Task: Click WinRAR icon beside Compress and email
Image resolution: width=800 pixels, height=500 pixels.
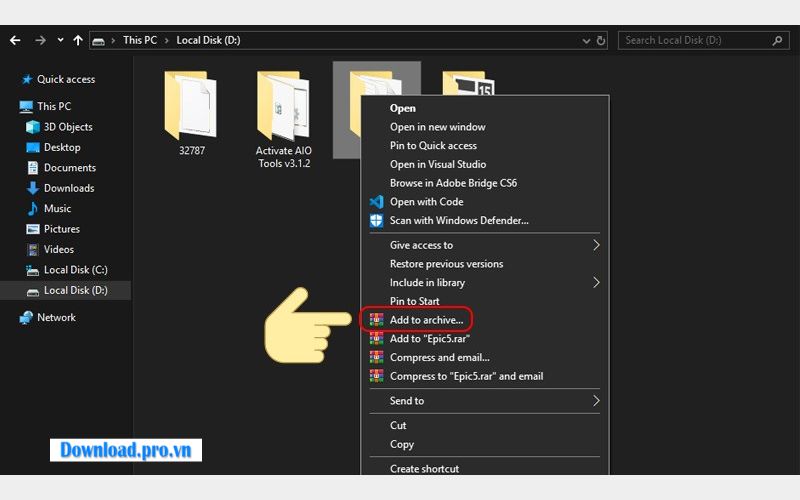Action: click(377, 357)
